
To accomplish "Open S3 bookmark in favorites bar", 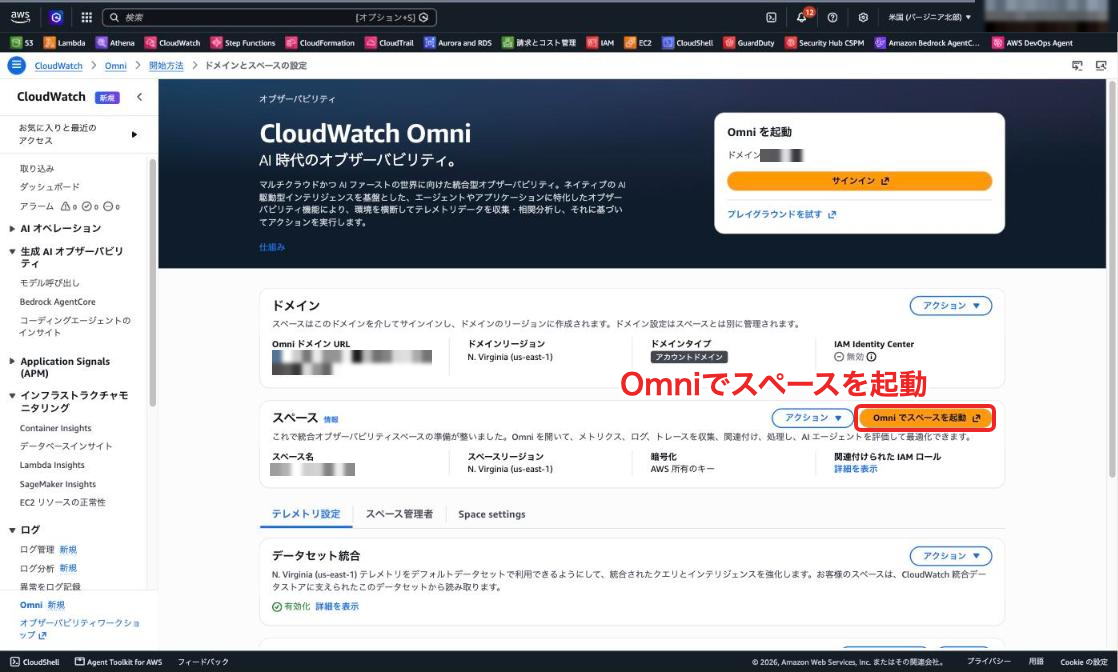I will coord(22,43).
